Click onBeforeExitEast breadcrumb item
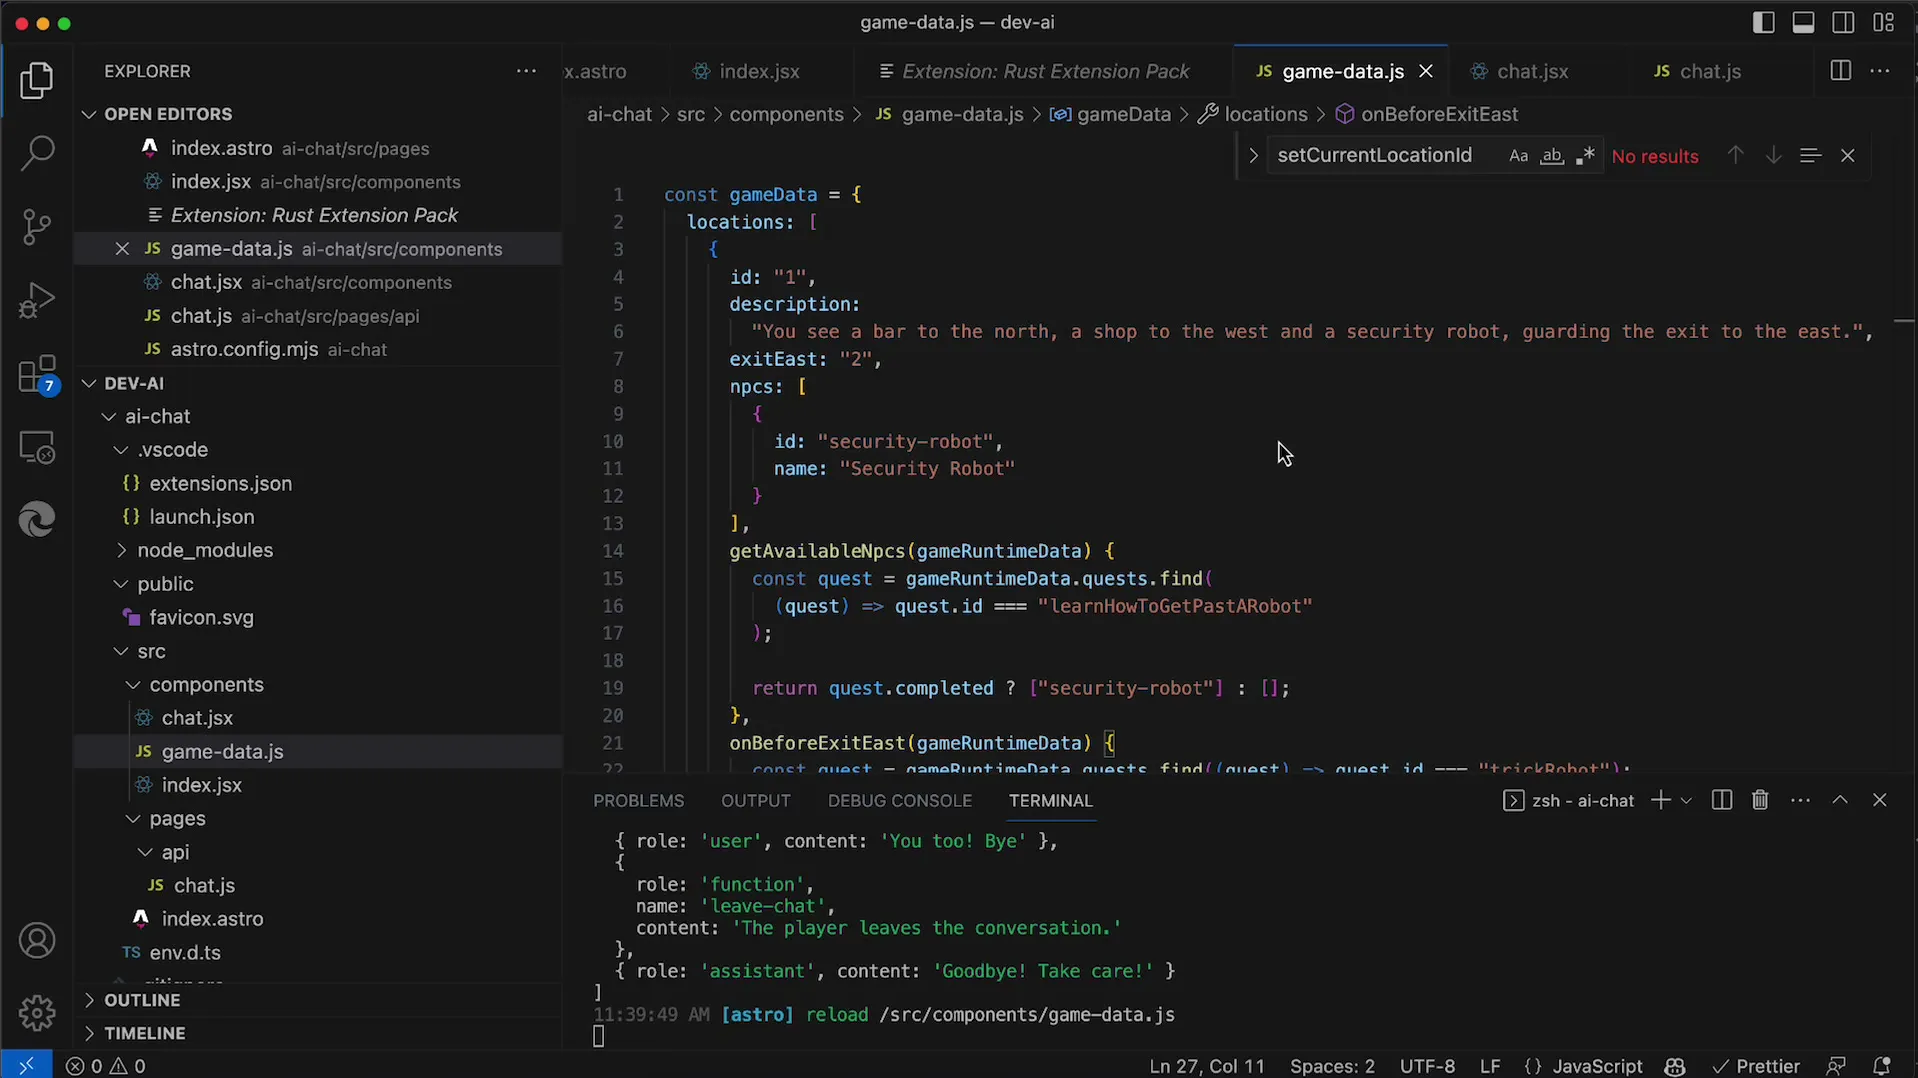Viewport: 1918px width, 1078px height. coord(1439,114)
